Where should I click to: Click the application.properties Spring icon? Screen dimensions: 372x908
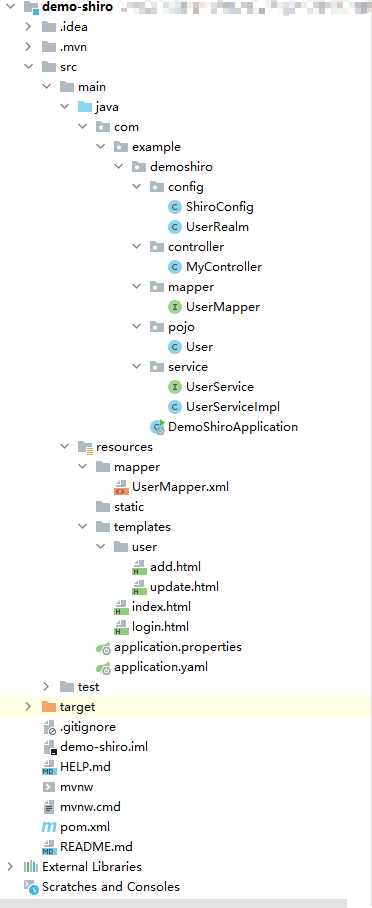click(103, 647)
